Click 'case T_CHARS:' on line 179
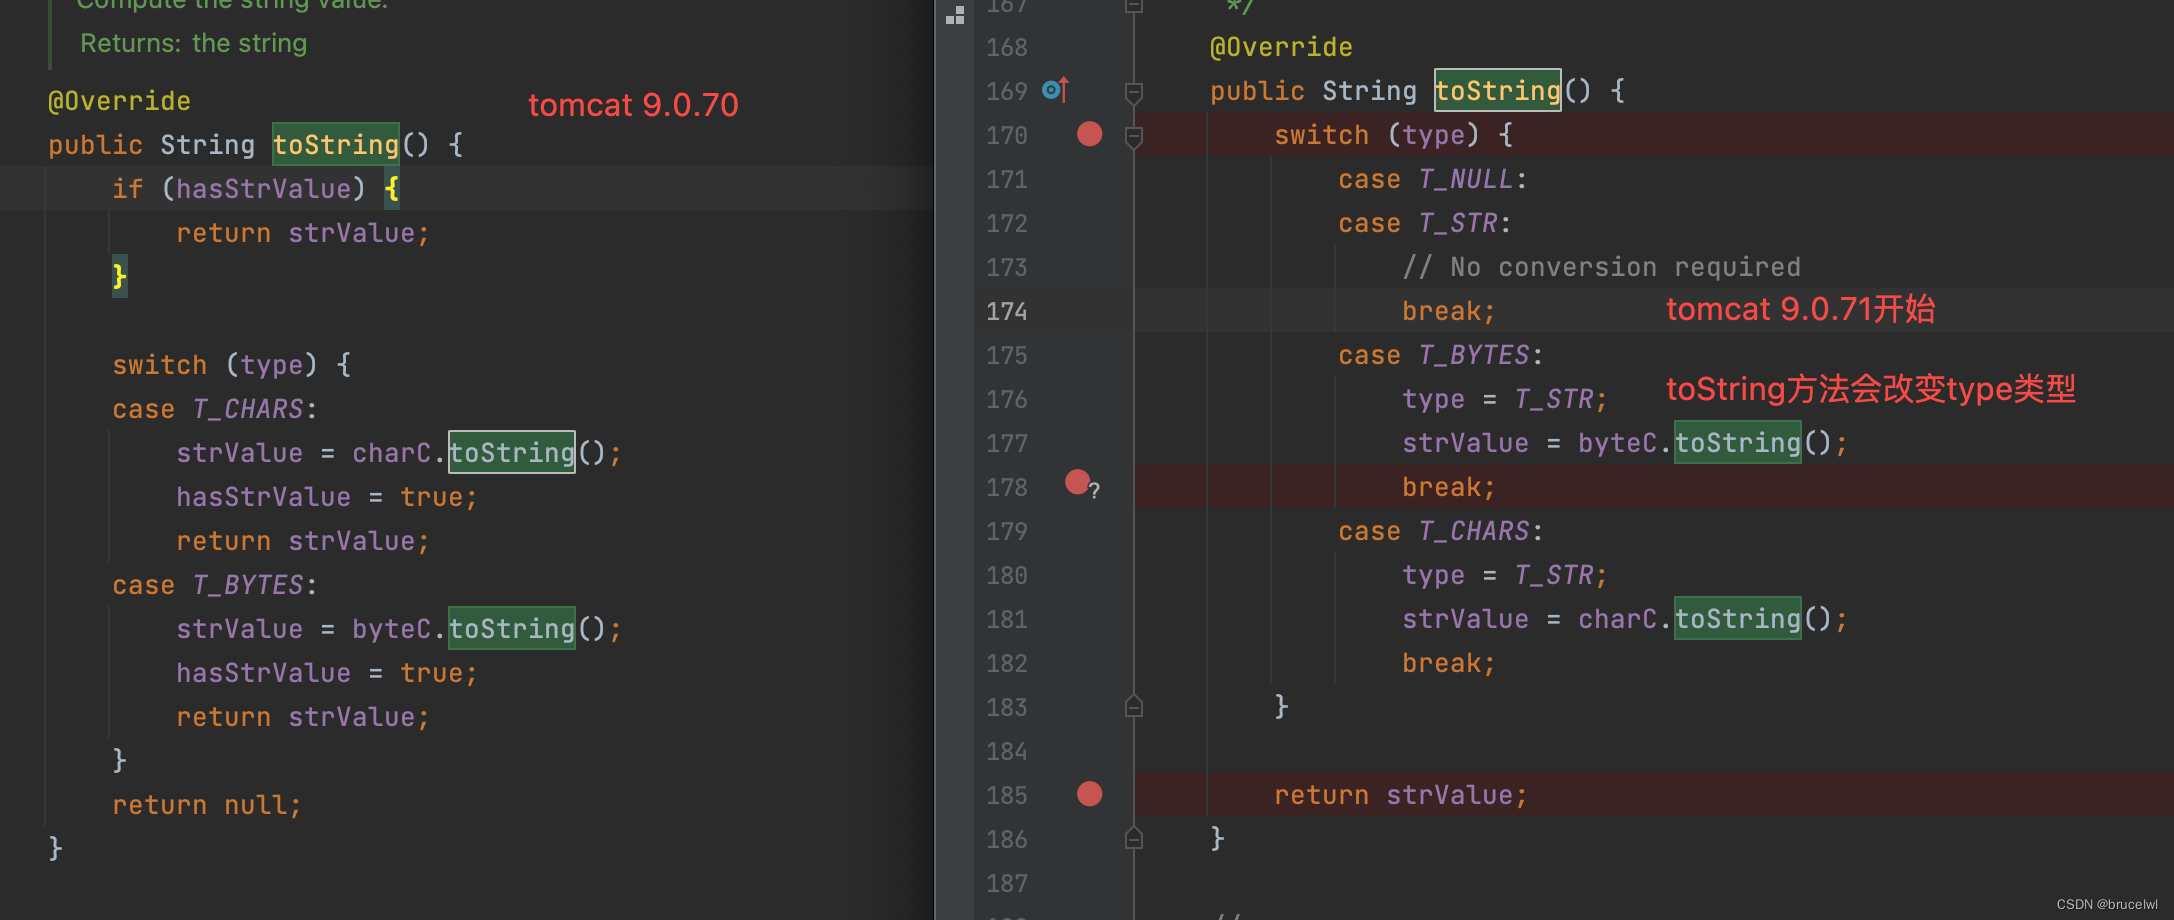The image size is (2174, 920). tap(1441, 531)
